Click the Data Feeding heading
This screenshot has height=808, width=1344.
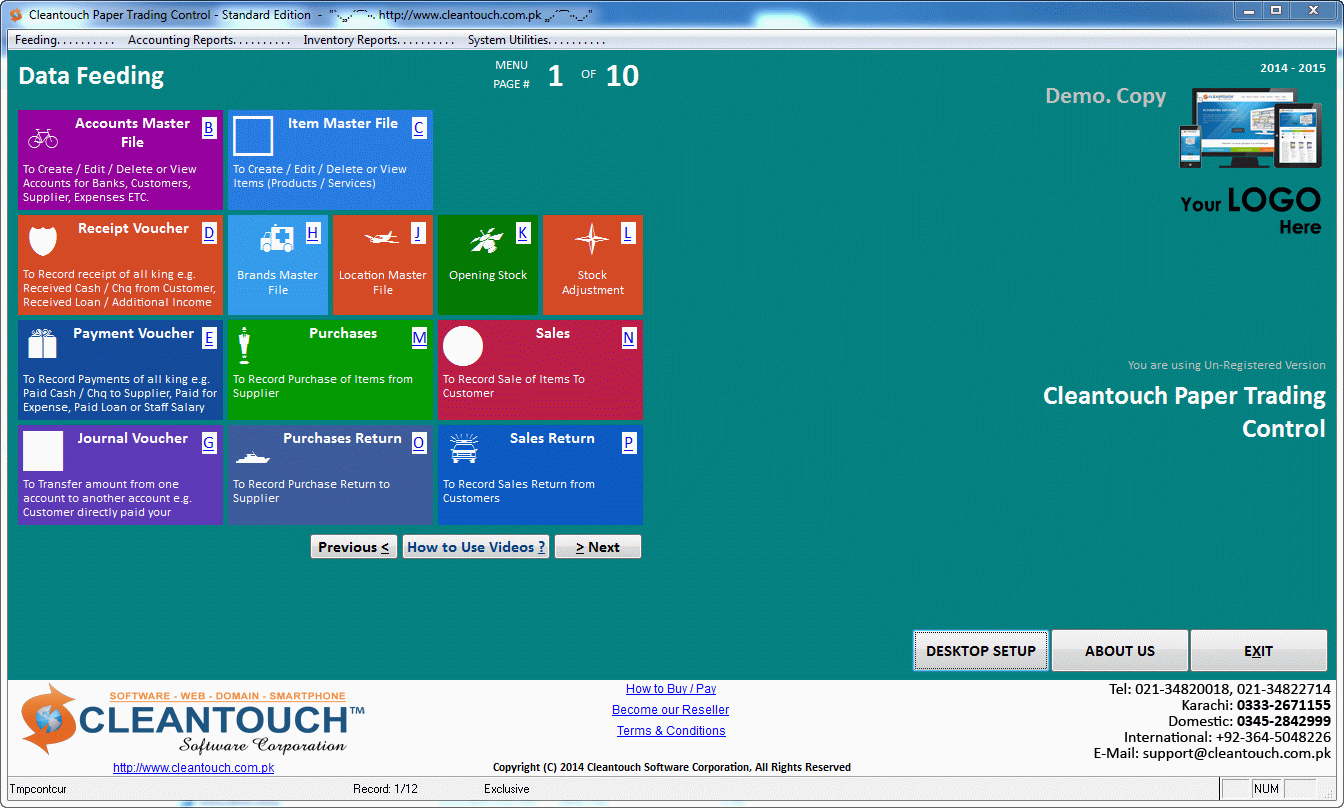(x=91, y=76)
